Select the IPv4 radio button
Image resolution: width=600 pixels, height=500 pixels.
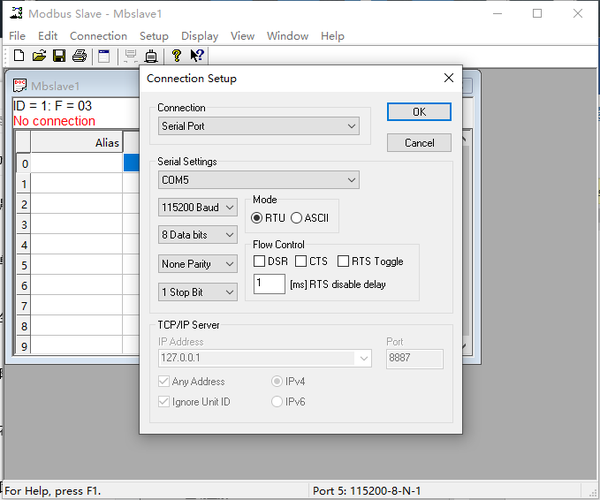point(277,381)
